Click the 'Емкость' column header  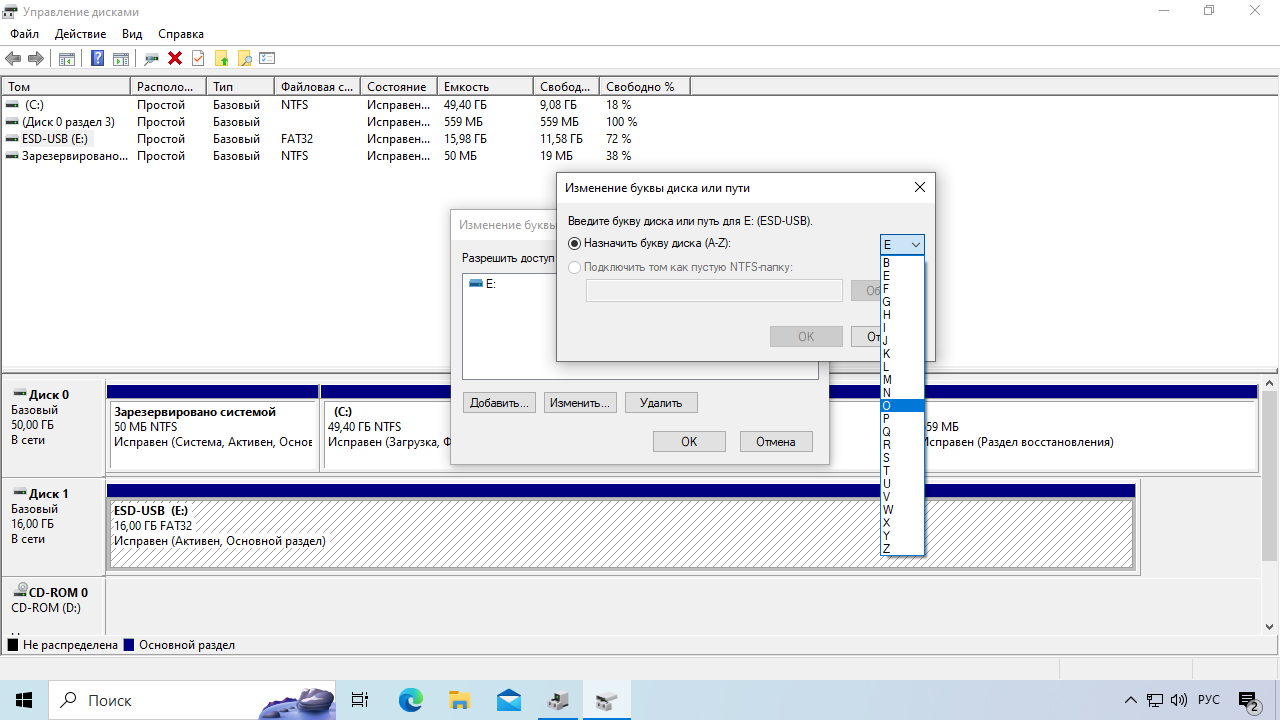pos(485,87)
